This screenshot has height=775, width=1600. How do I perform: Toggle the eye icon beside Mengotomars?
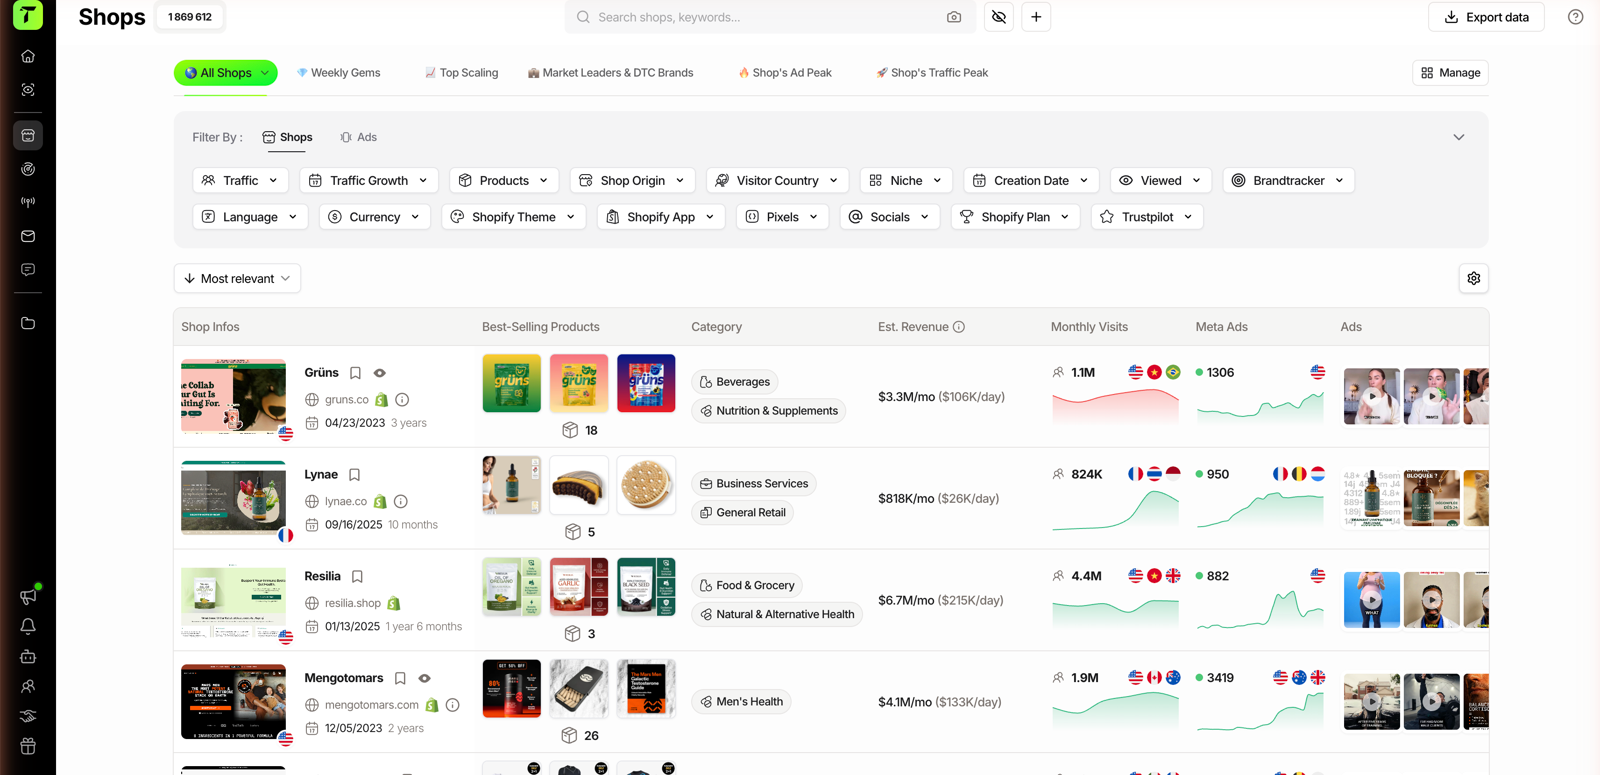pos(425,678)
